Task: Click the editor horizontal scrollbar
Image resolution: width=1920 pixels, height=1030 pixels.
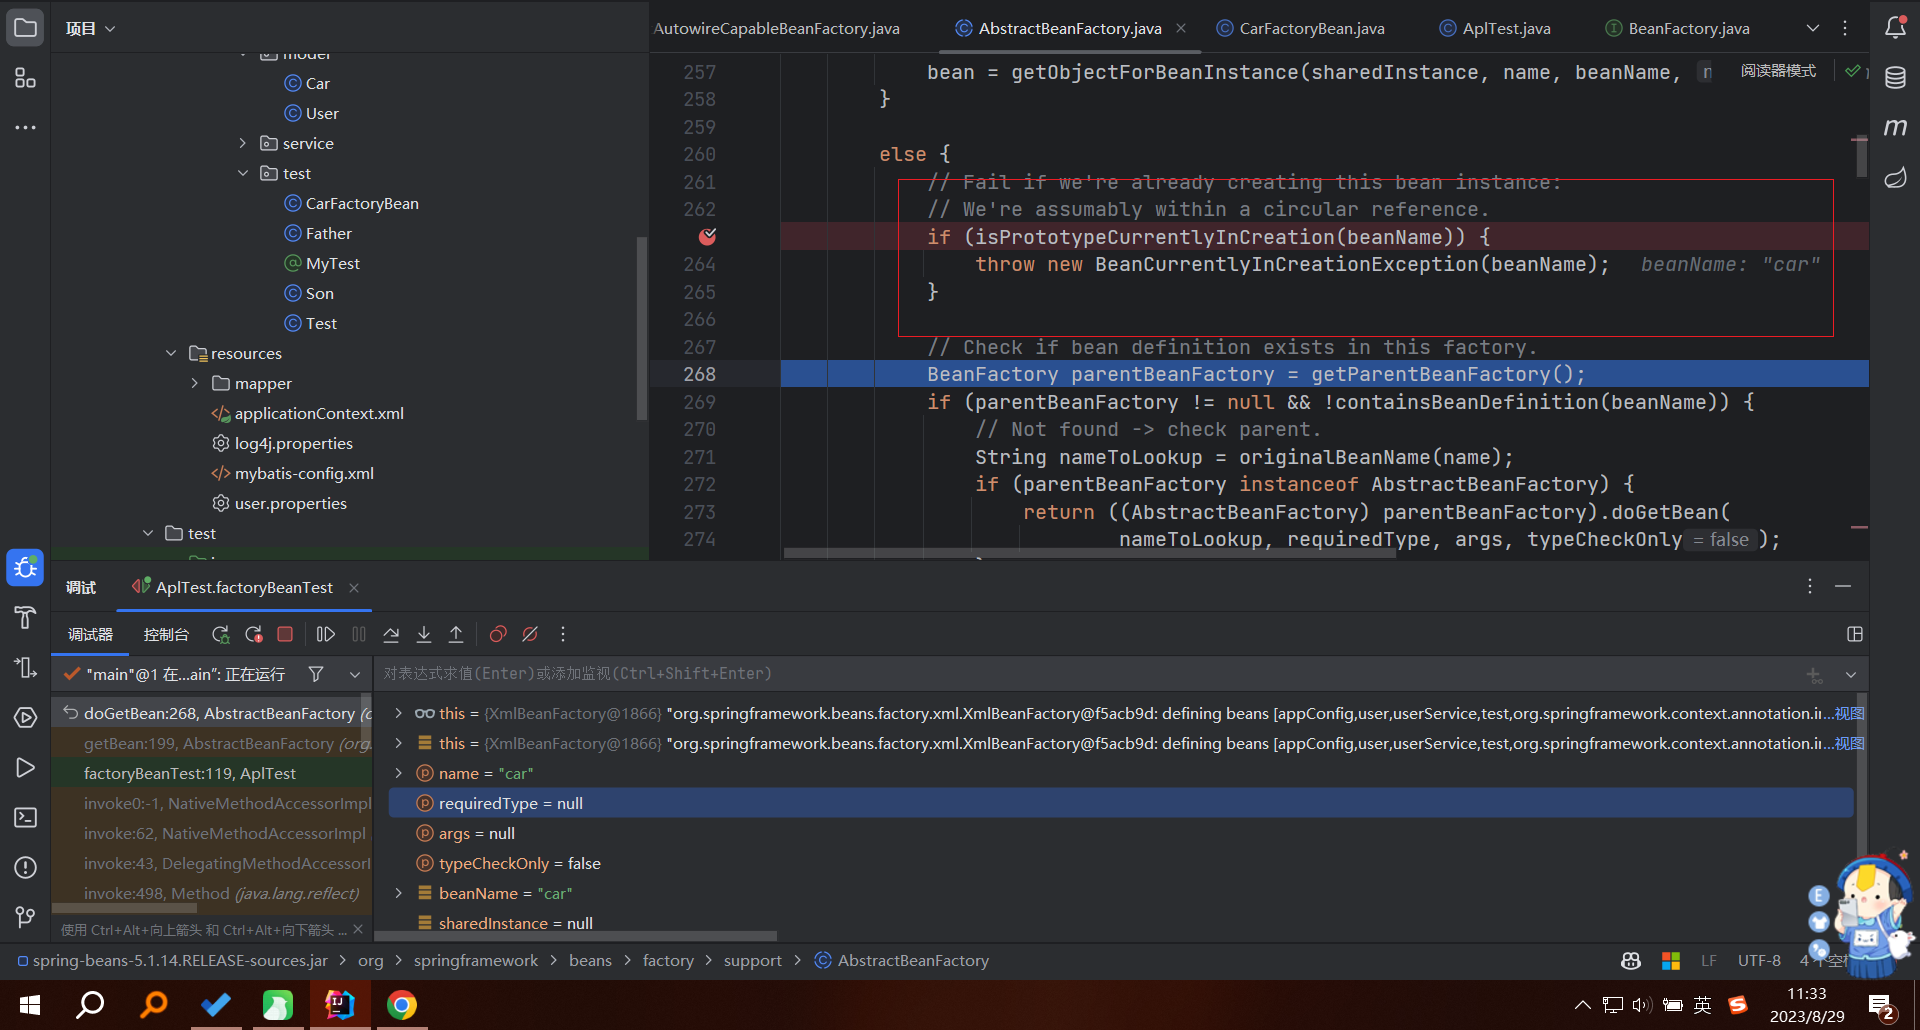Action: click(1089, 552)
